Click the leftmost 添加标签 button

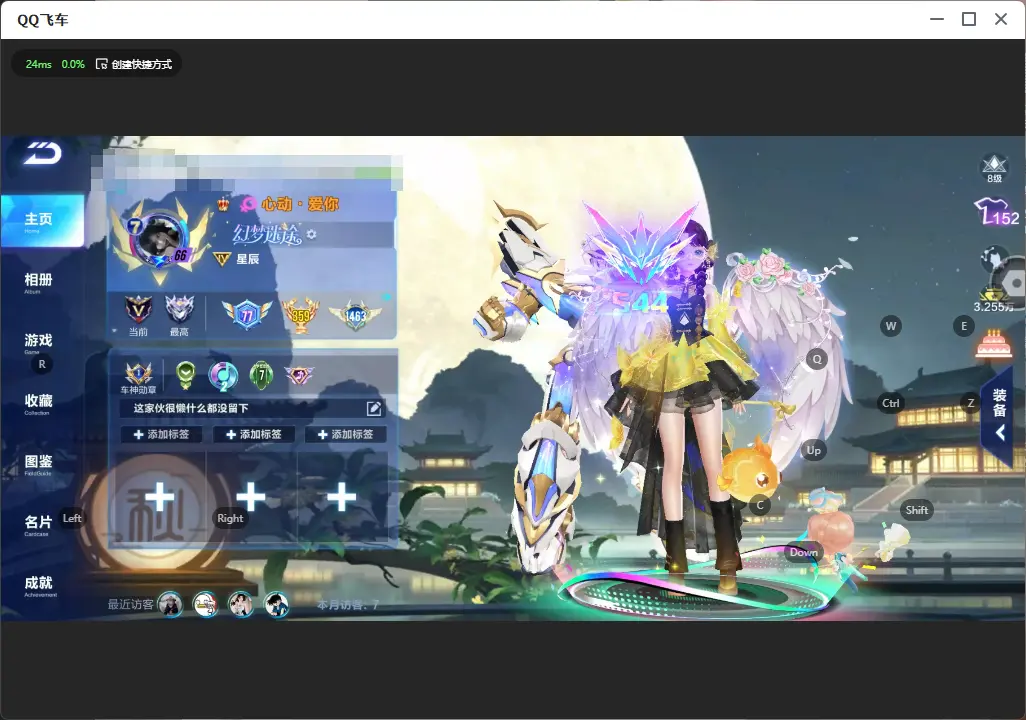click(161, 434)
